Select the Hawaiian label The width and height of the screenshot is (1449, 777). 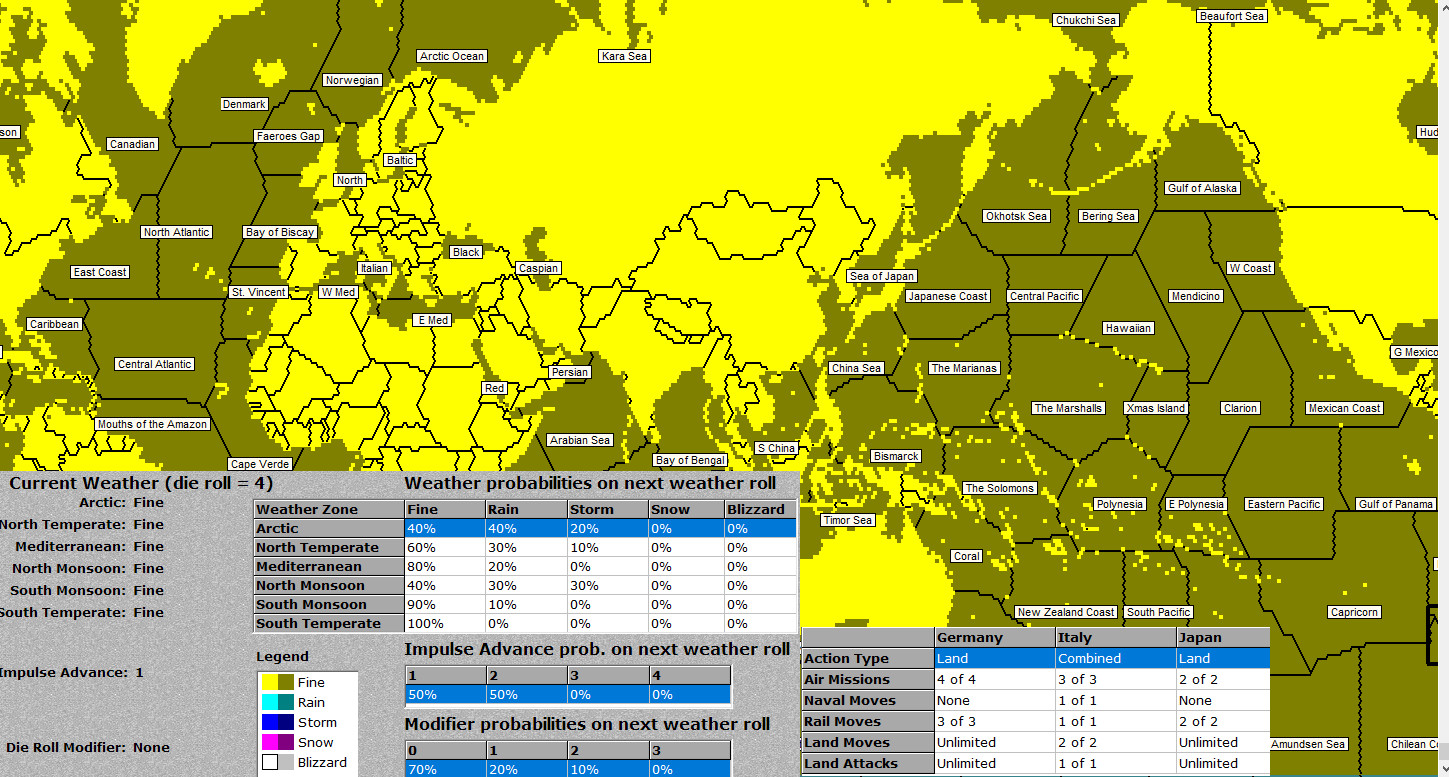click(x=1129, y=328)
